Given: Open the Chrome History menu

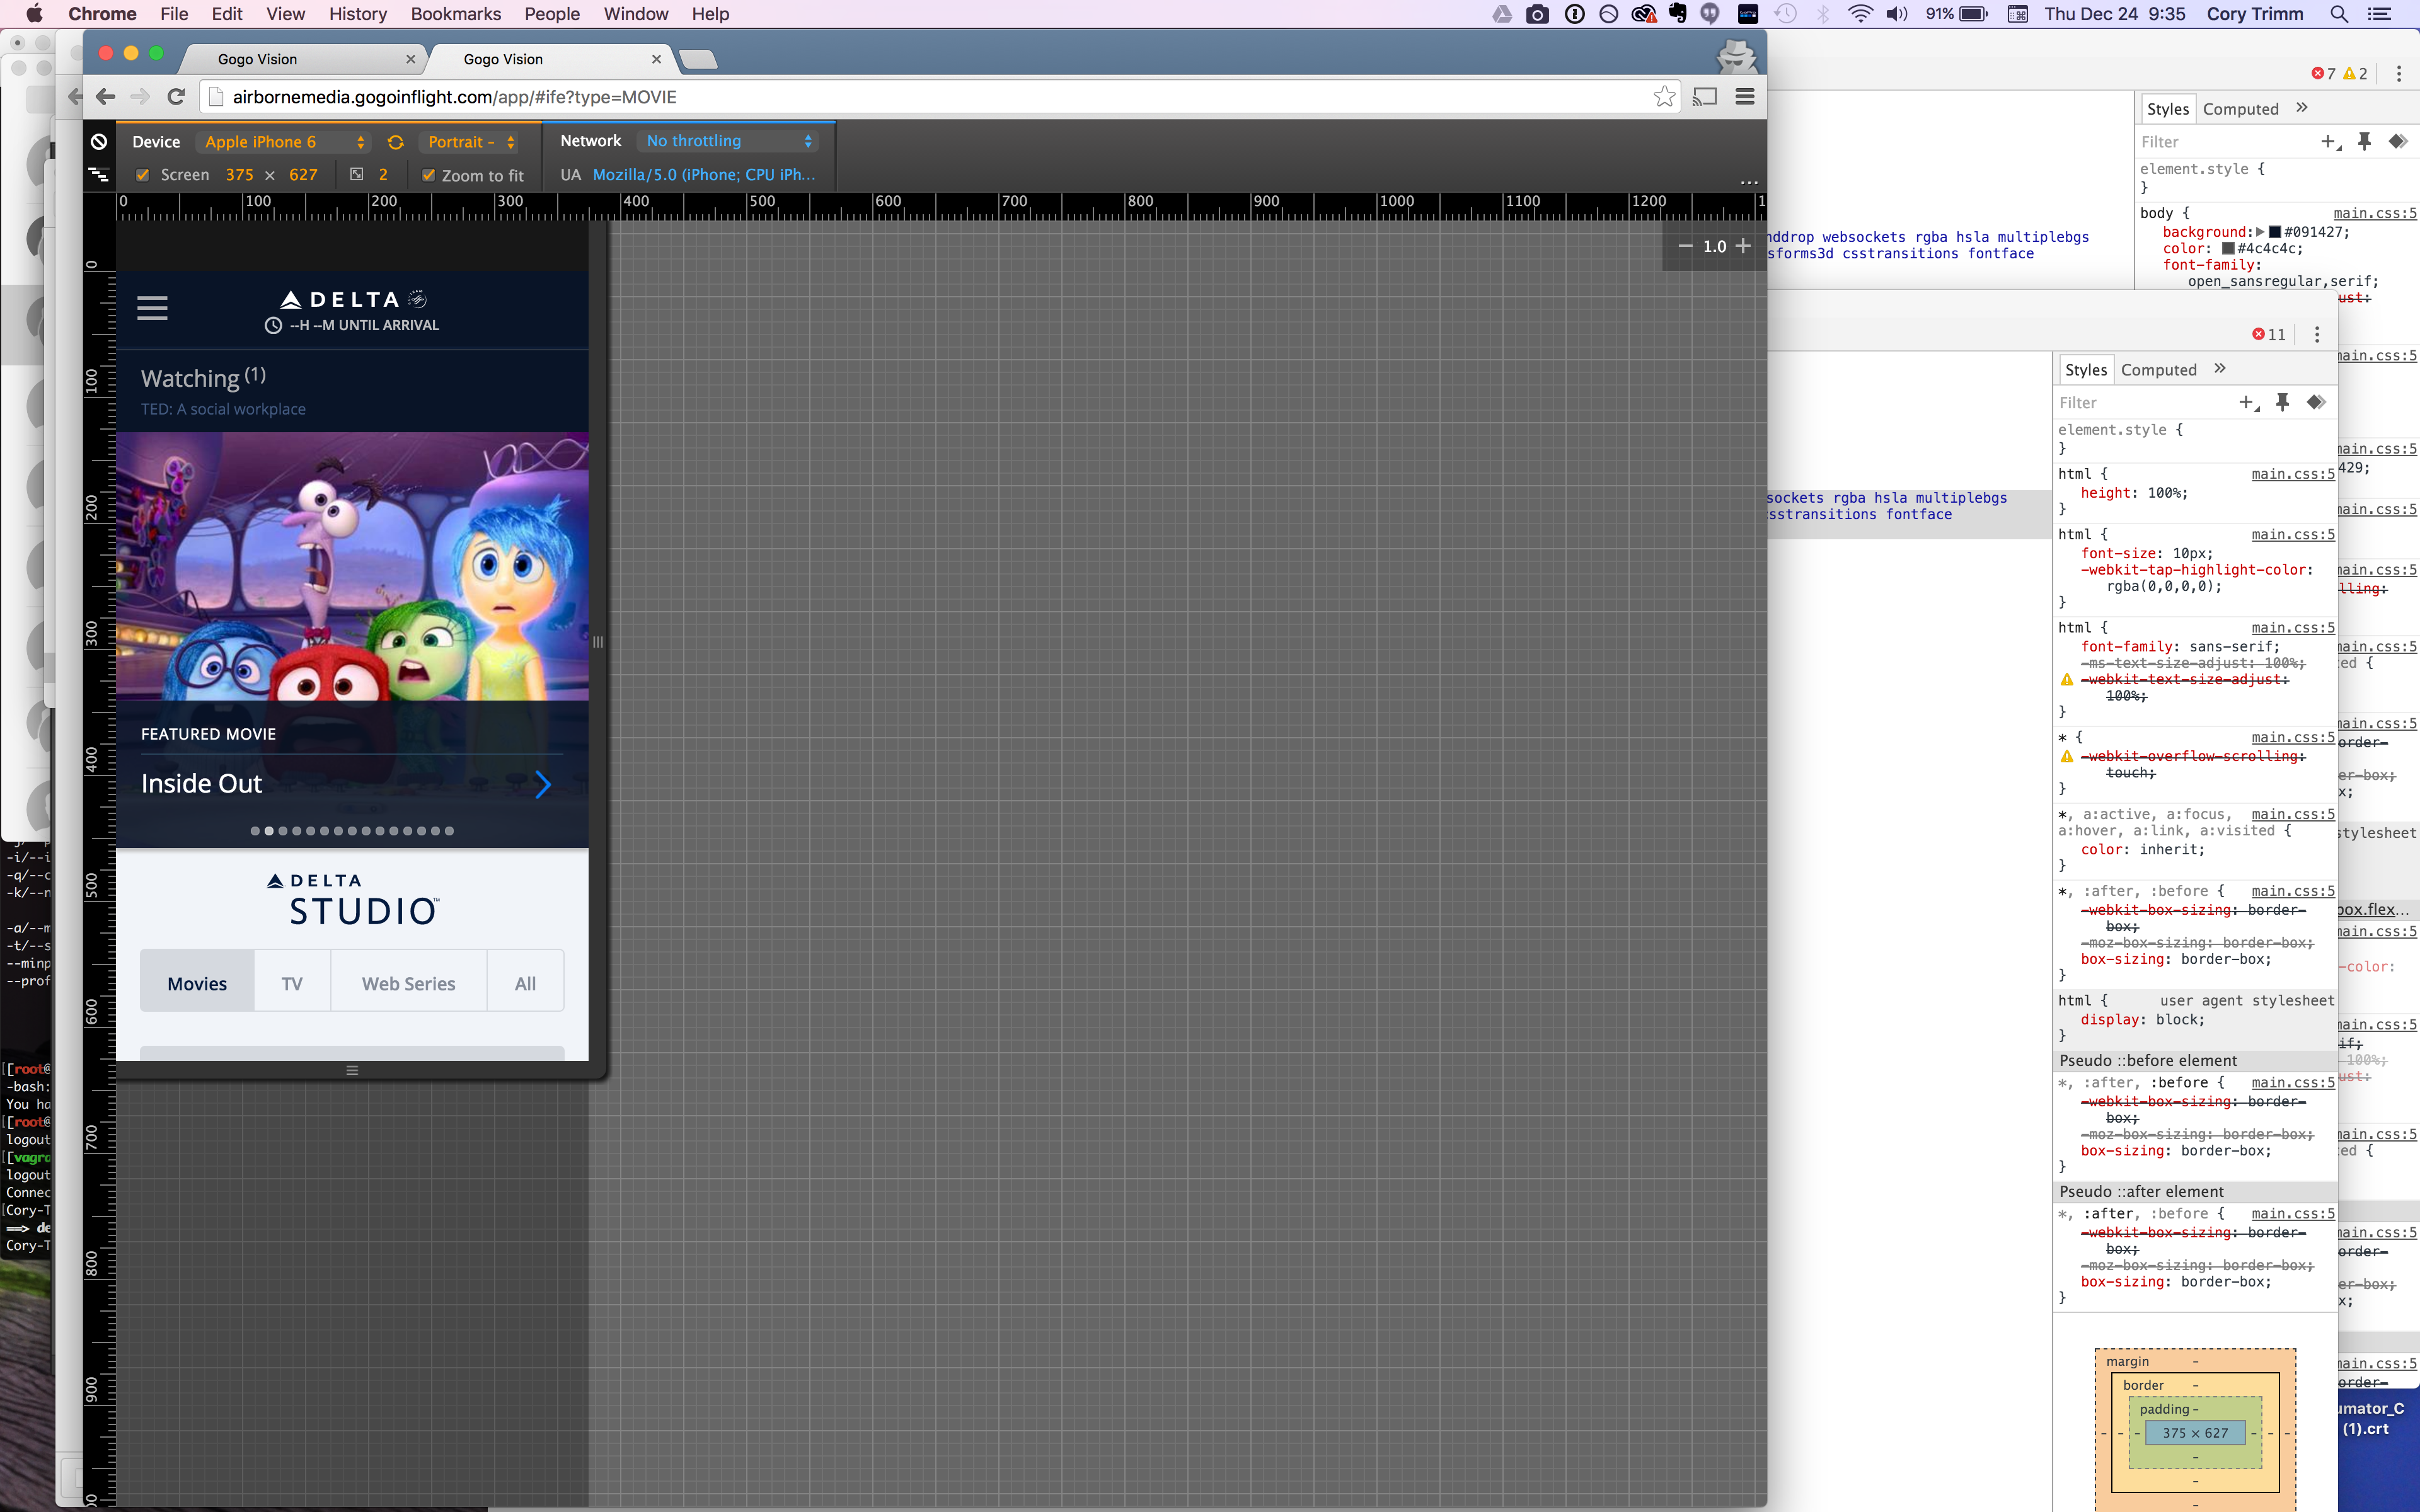Looking at the screenshot, I should coord(358,14).
